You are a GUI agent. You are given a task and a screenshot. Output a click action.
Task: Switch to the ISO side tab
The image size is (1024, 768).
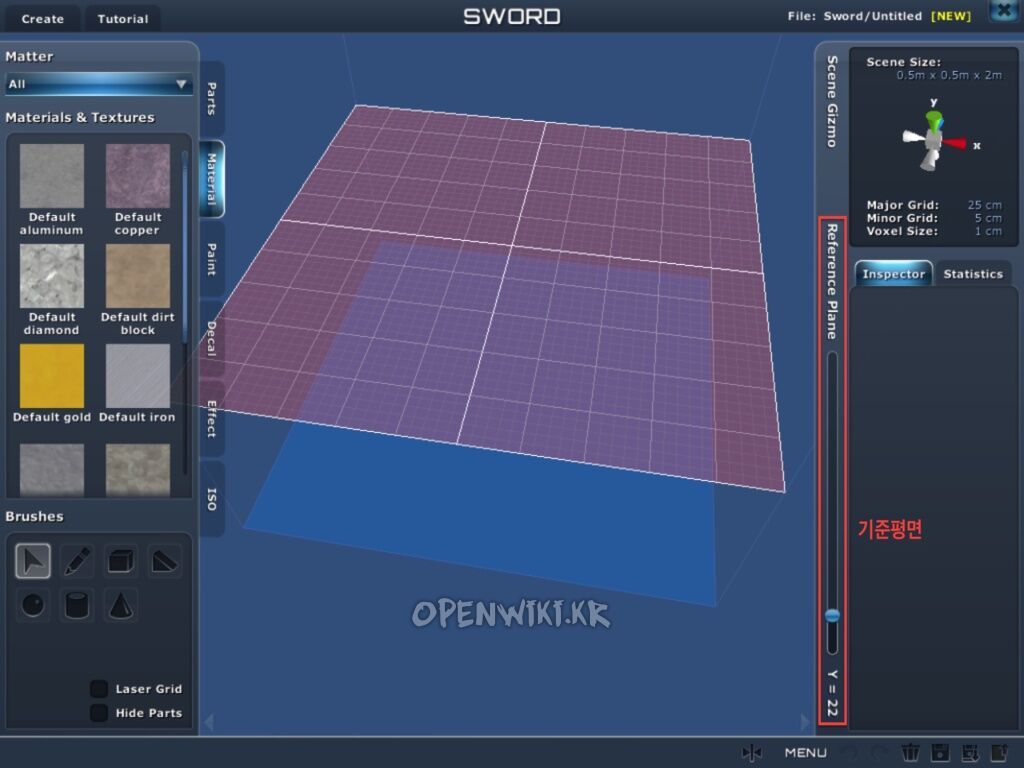point(212,499)
